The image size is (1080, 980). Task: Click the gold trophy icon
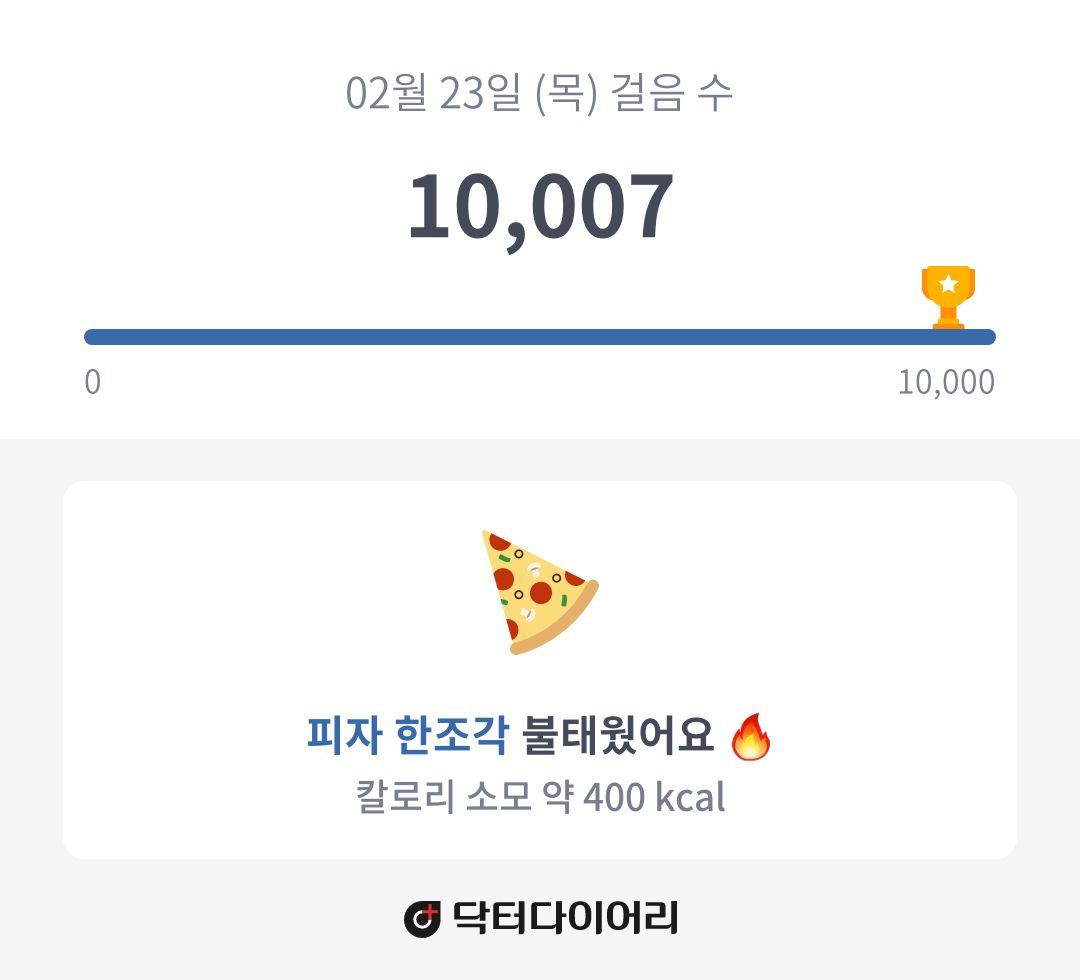point(948,297)
